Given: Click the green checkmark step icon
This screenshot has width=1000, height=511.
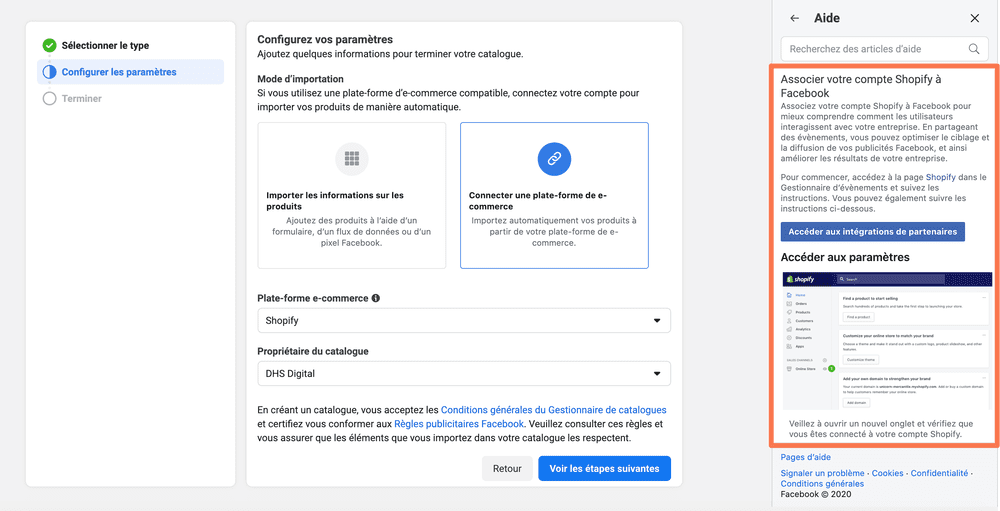Looking at the screenshot, I should click(x=50, y=46).
